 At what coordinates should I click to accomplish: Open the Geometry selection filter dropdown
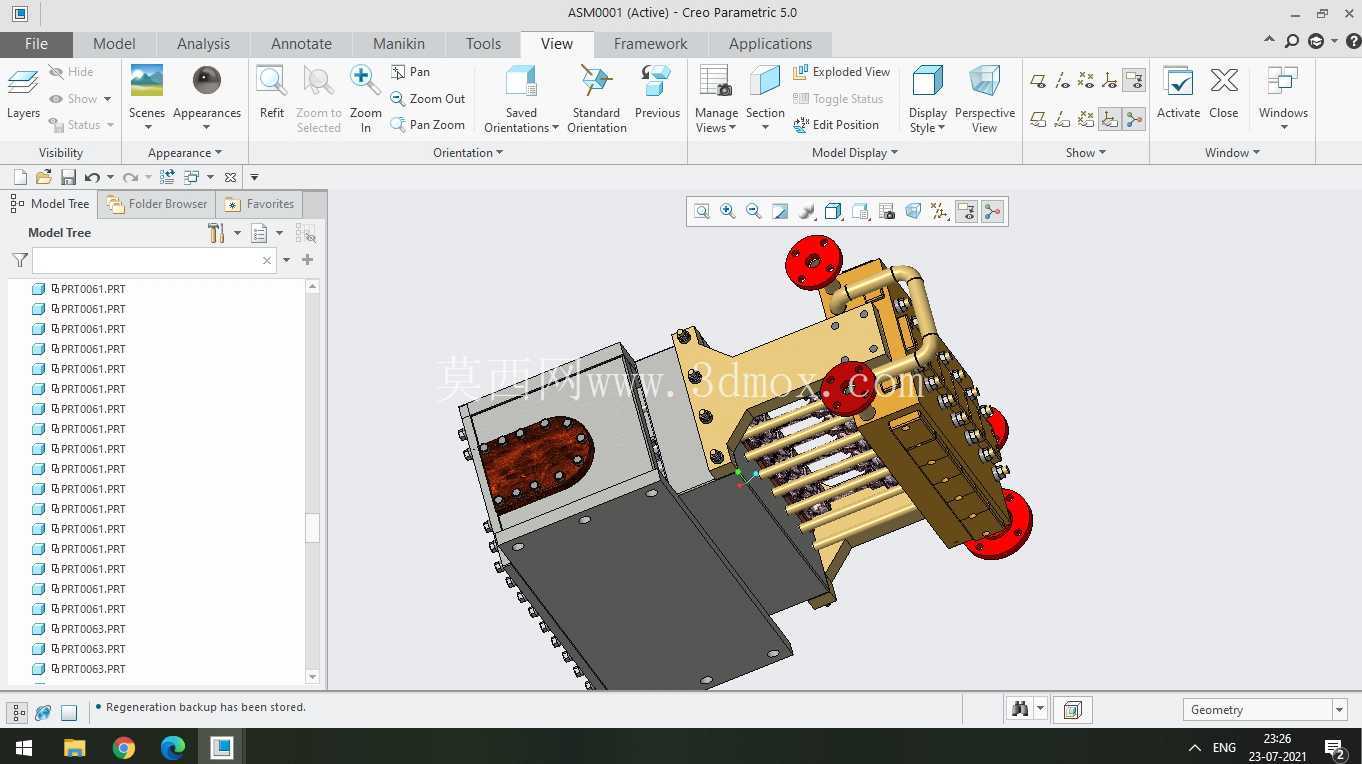(1265, 709)
